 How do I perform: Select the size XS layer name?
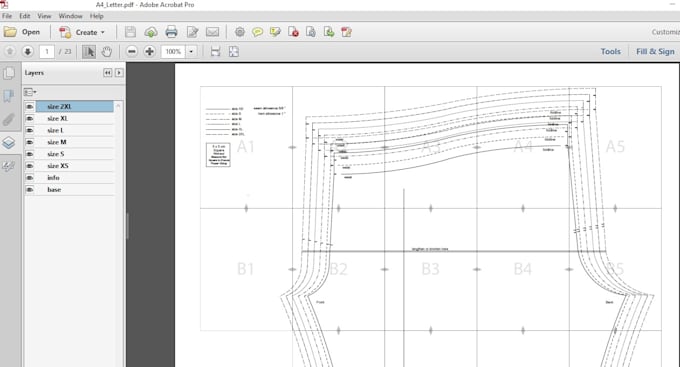[x=58, y=166]
